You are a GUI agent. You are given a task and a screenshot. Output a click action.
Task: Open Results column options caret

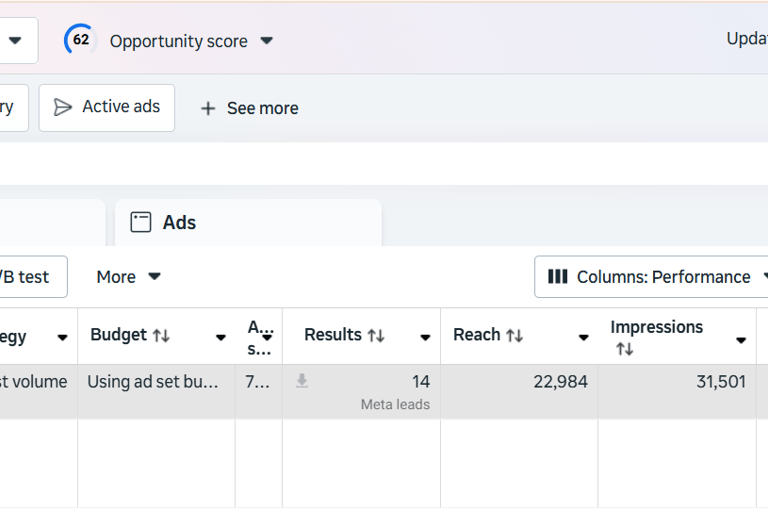tap(425, 338)
